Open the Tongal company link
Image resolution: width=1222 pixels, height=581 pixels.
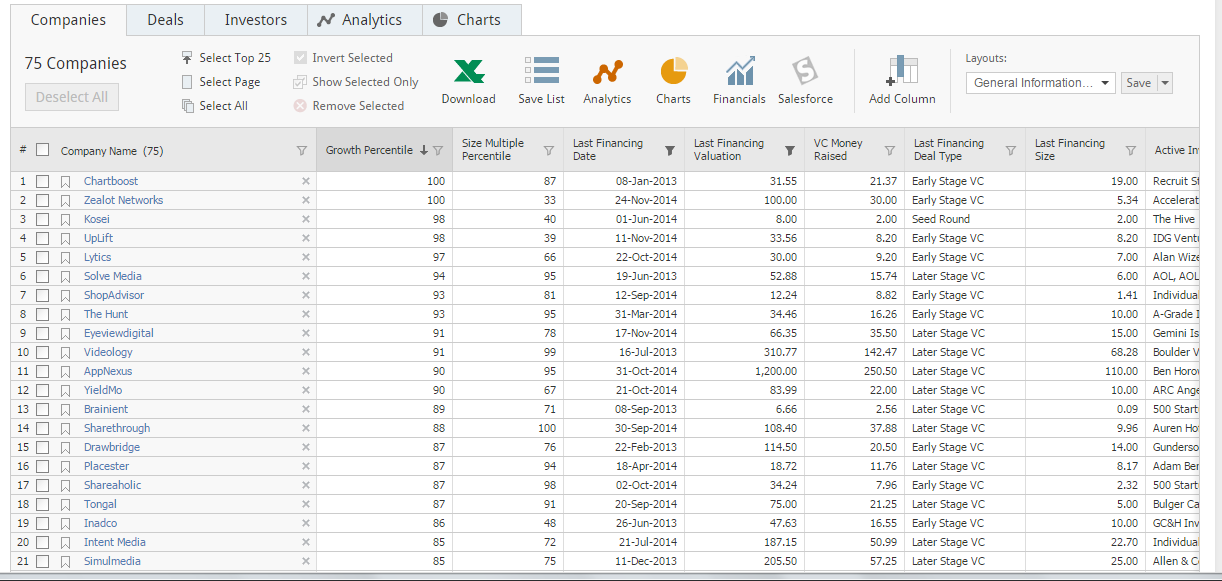pyautogui.click(x=100, y=505)
